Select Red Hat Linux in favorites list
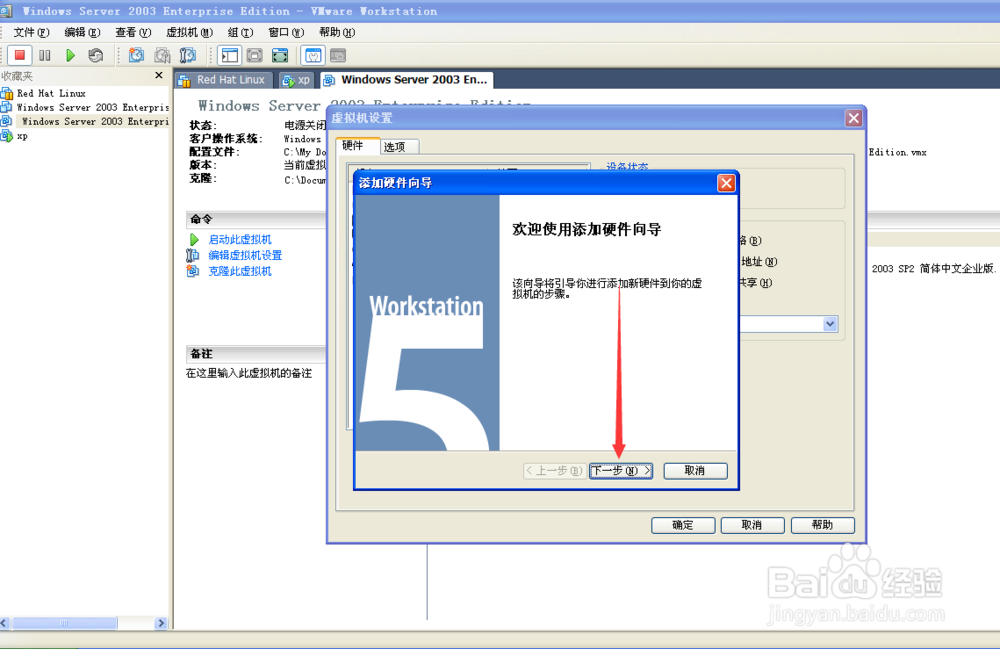The height and width of the screenshot is (649, 1000). (x=51, y=93)
